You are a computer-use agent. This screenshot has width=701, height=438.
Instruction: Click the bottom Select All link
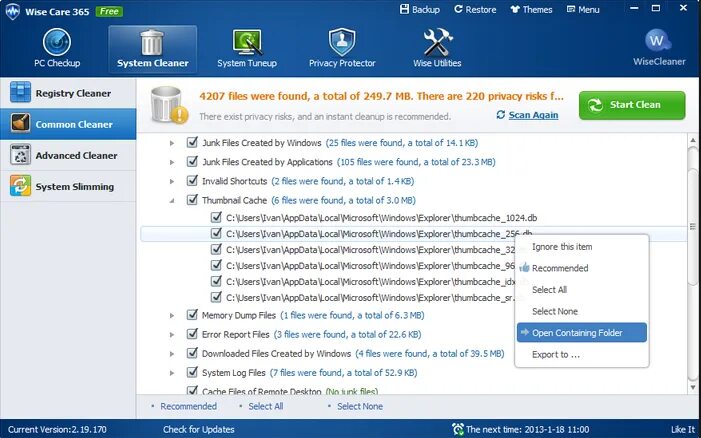click(266, 406)
